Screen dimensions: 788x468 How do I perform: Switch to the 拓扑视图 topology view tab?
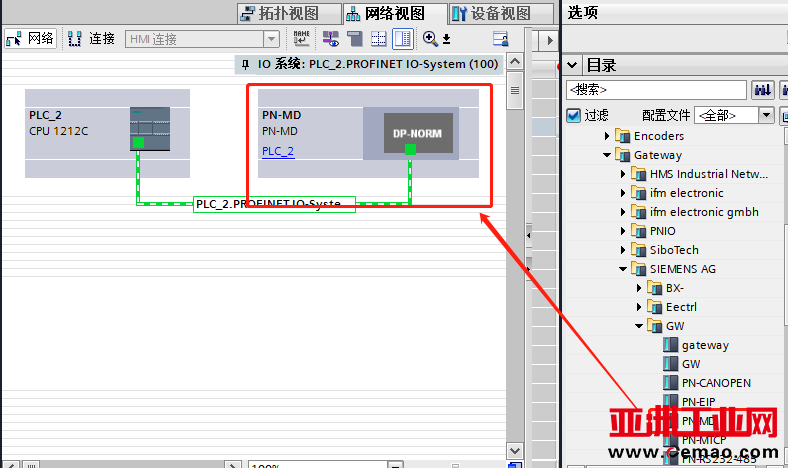[289, 13]
